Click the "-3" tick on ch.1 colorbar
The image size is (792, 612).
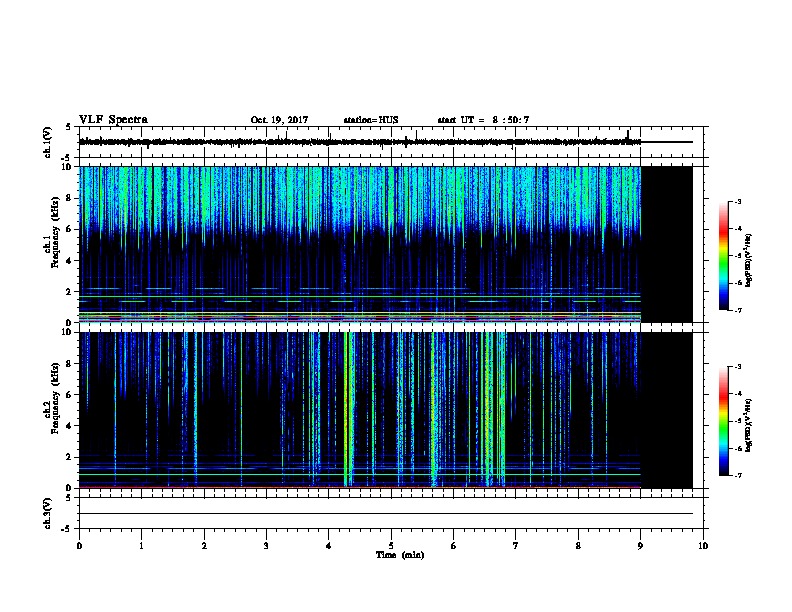pyautogui.click(x=737, y=201)
